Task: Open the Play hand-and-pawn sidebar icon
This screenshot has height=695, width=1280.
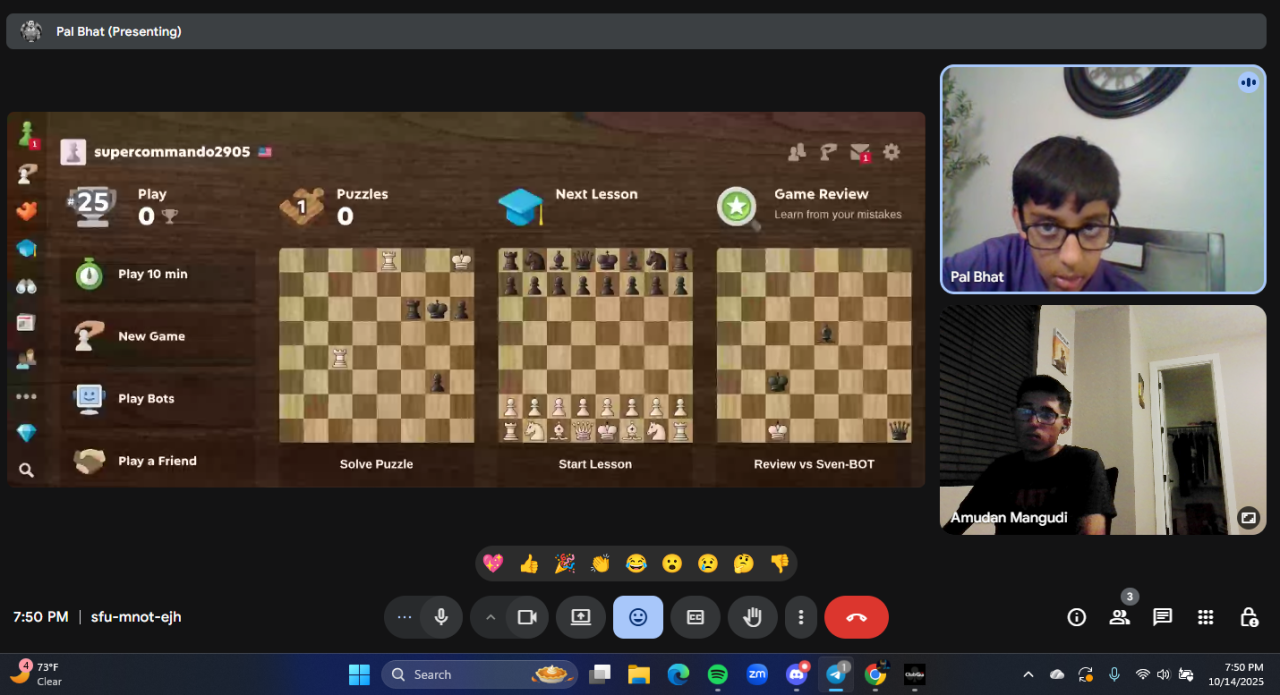Action: [27, 173]
